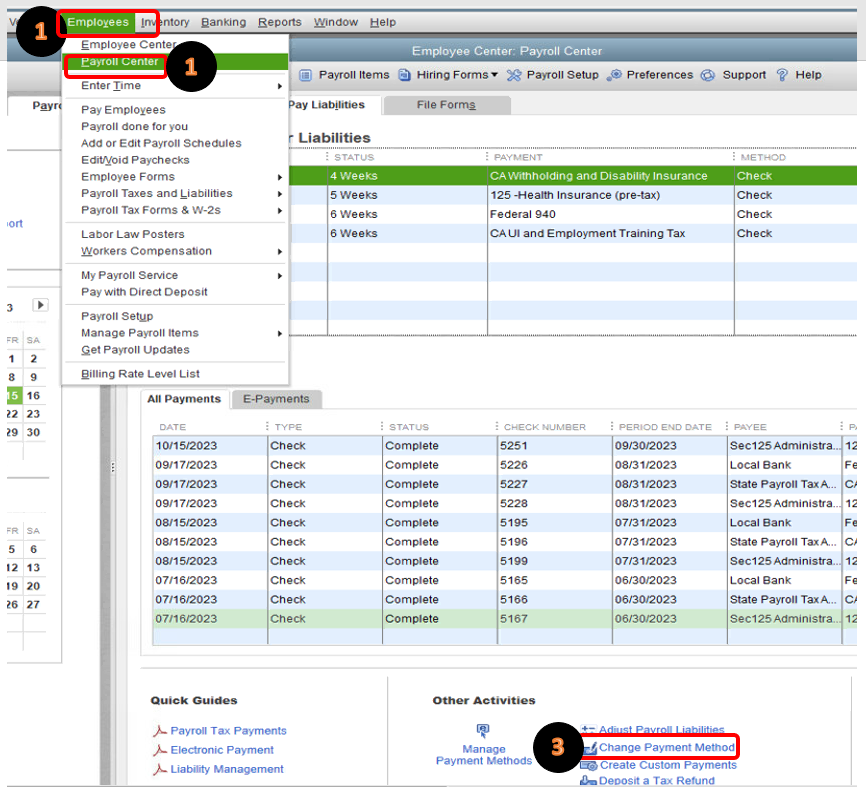
Task: Expand Payroll Tax Forms & W-2s submenu
Action: point(279,210)
